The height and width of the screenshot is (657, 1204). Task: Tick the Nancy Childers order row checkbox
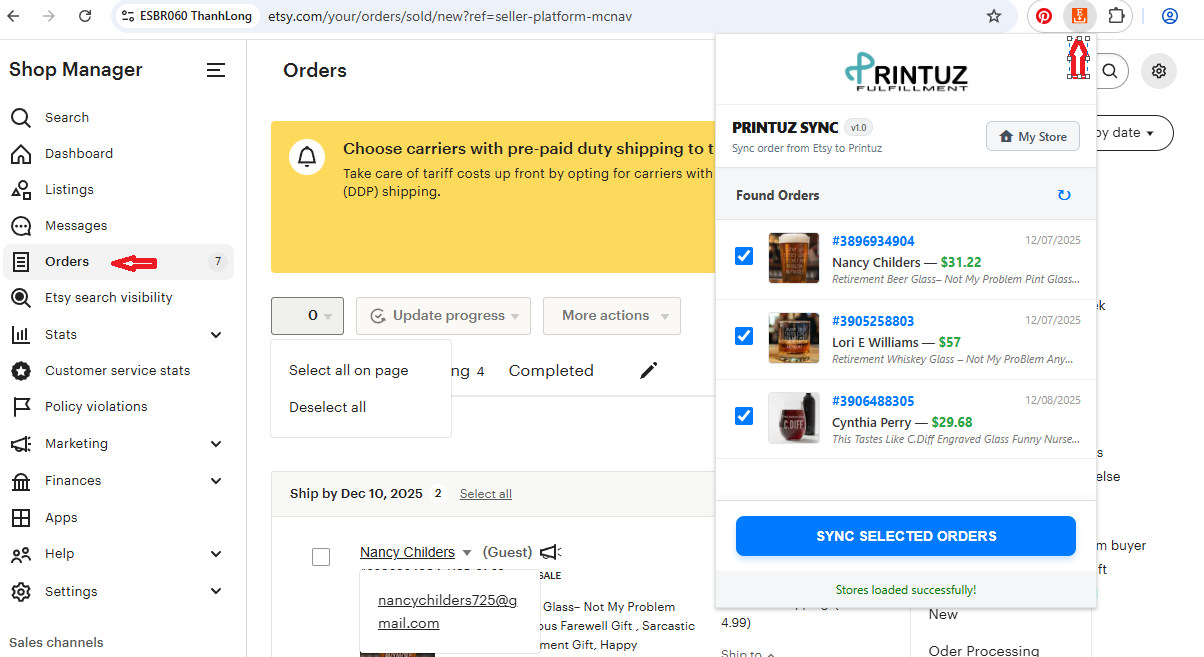coord(321,557)
